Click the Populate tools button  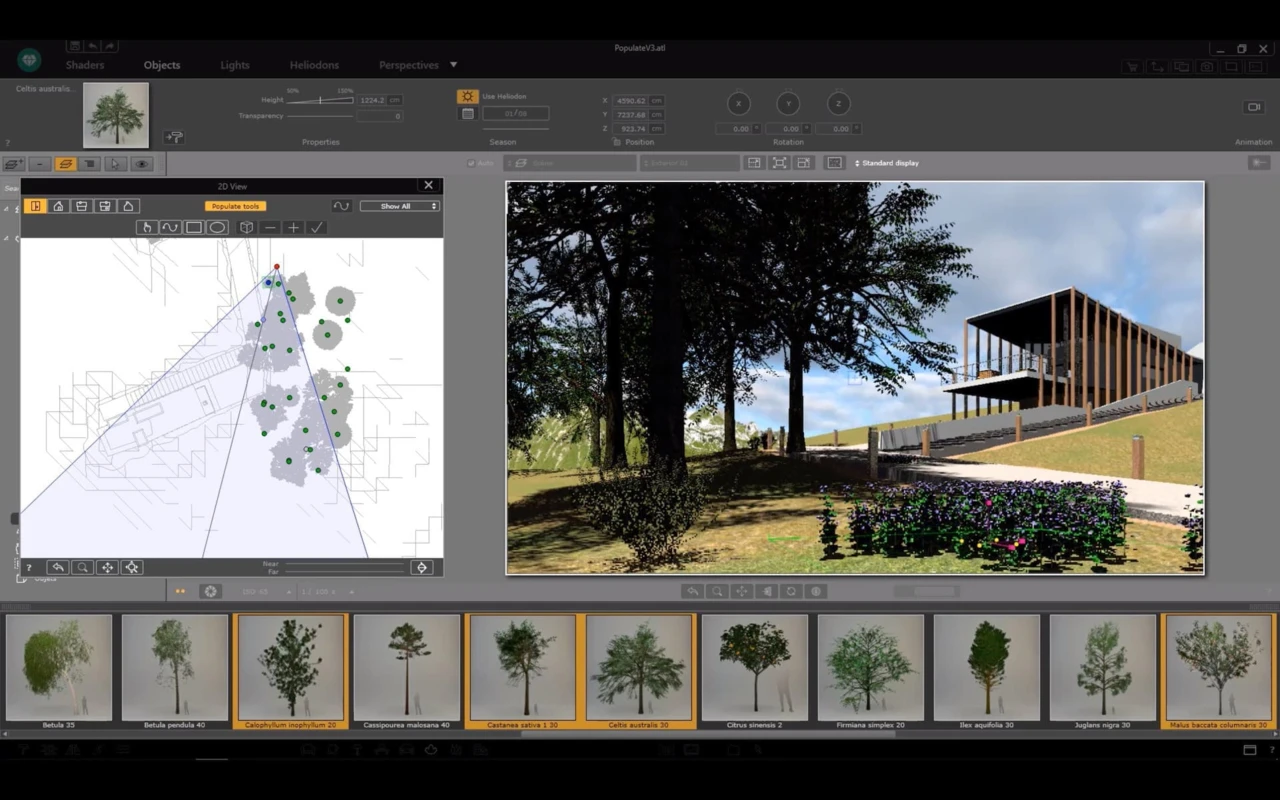235,206
